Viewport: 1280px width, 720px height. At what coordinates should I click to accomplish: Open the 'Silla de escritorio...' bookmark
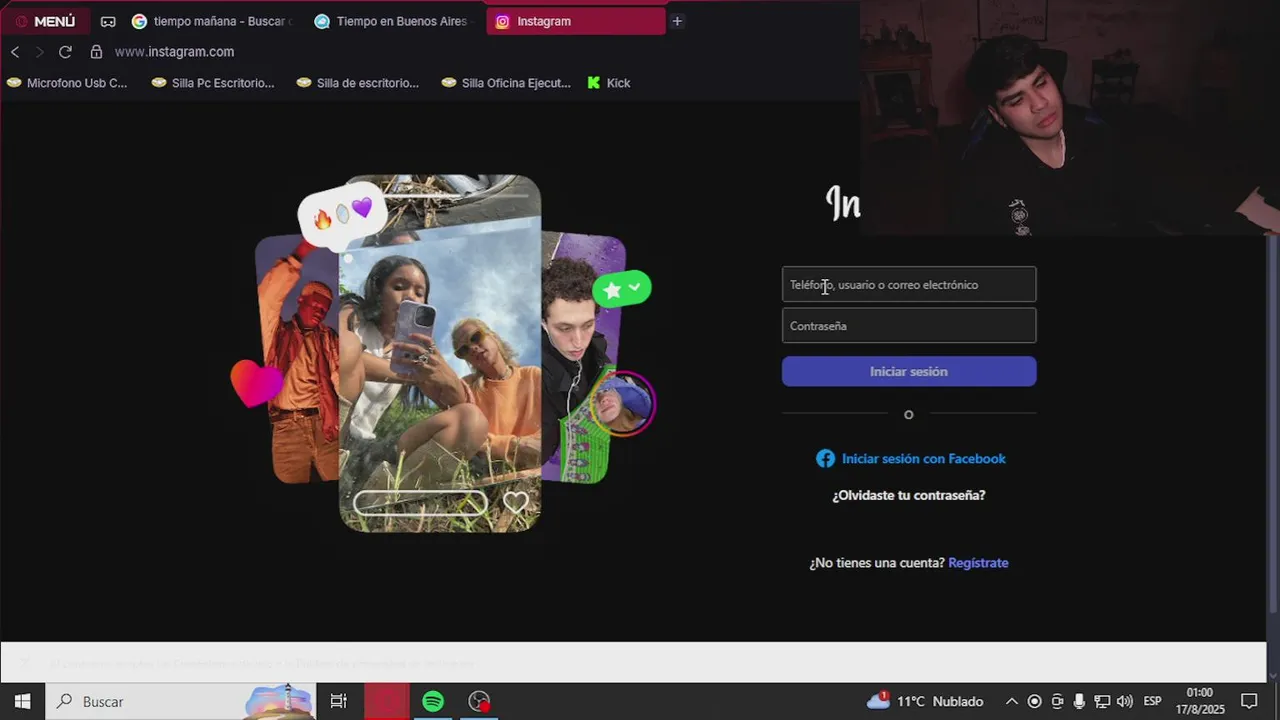(x=358, y=83)
